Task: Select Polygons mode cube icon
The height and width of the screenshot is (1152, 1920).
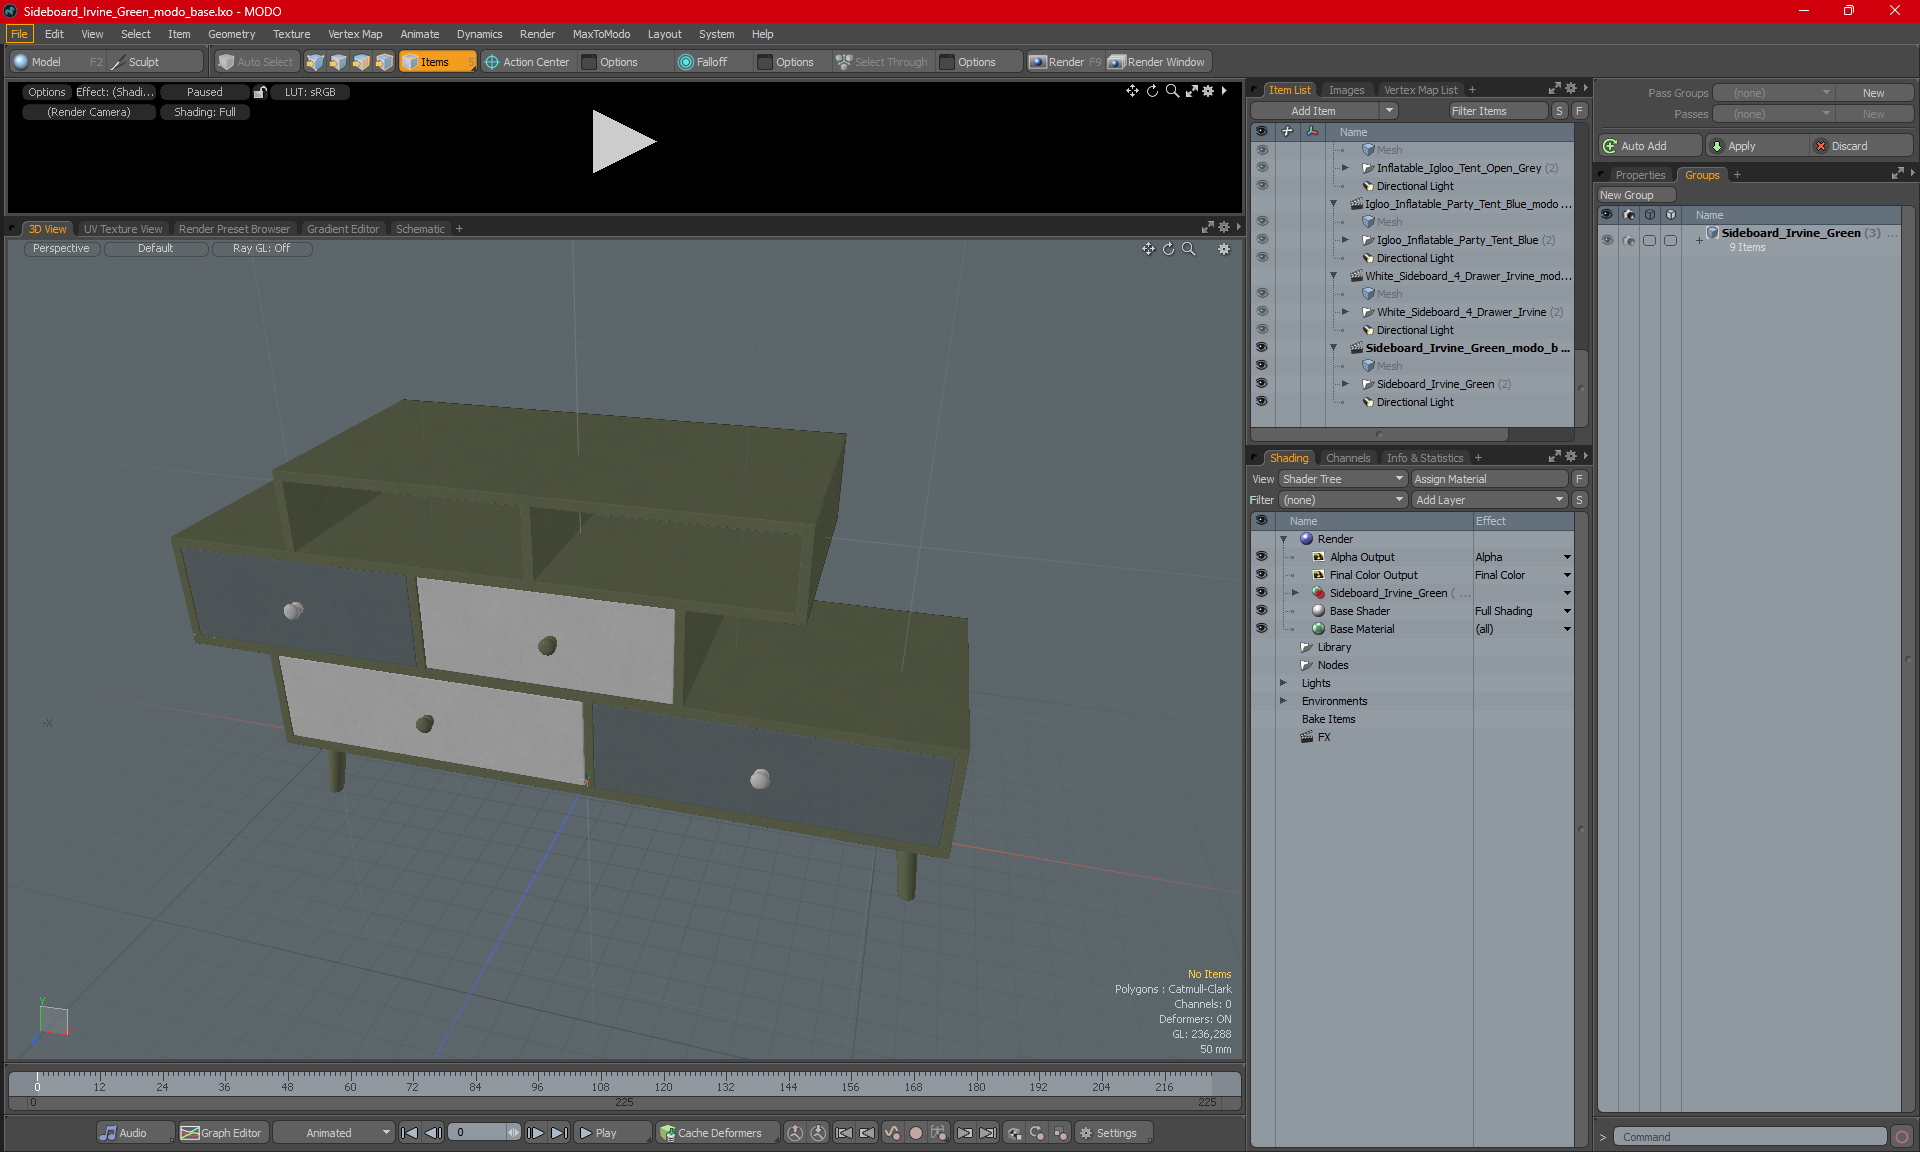Action: tap(361, 62)
